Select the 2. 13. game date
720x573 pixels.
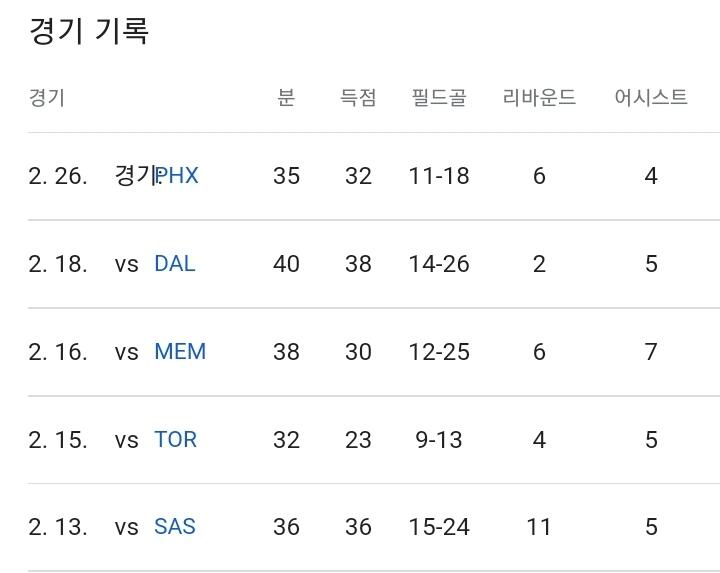[x=58, y=527]
